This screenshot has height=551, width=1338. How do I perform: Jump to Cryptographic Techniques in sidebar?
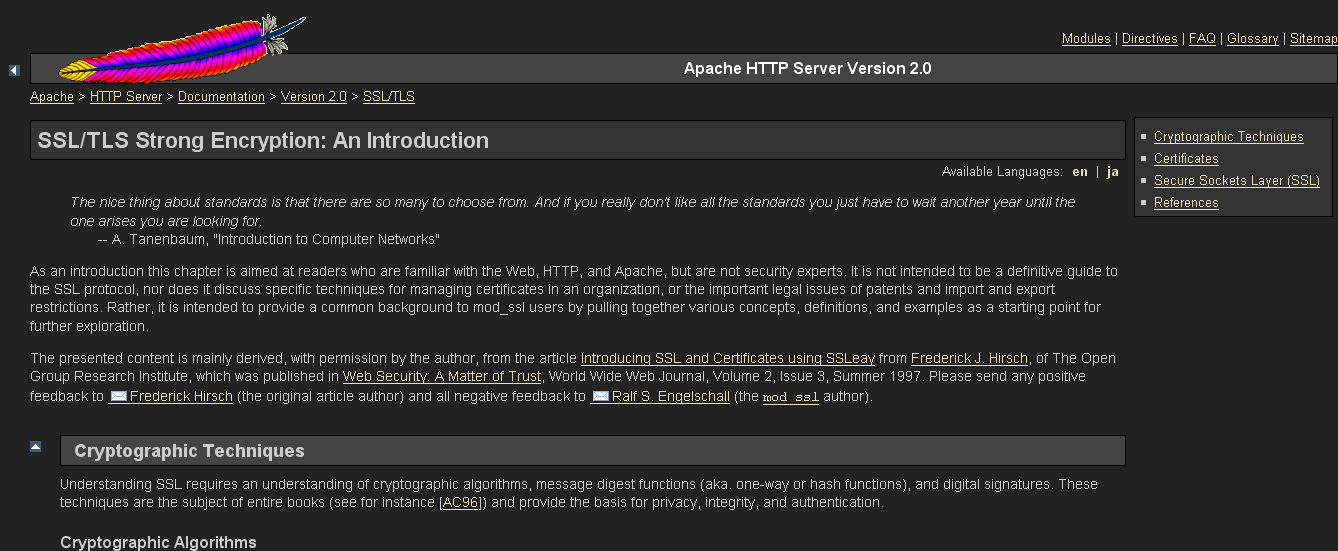1228,137
